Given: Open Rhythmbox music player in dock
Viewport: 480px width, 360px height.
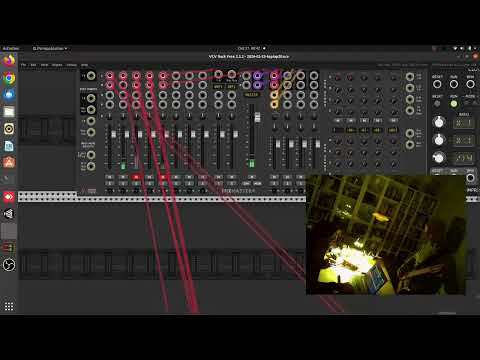Looking at the screenshot, I should pyautogui.click(x=9, y=129).
